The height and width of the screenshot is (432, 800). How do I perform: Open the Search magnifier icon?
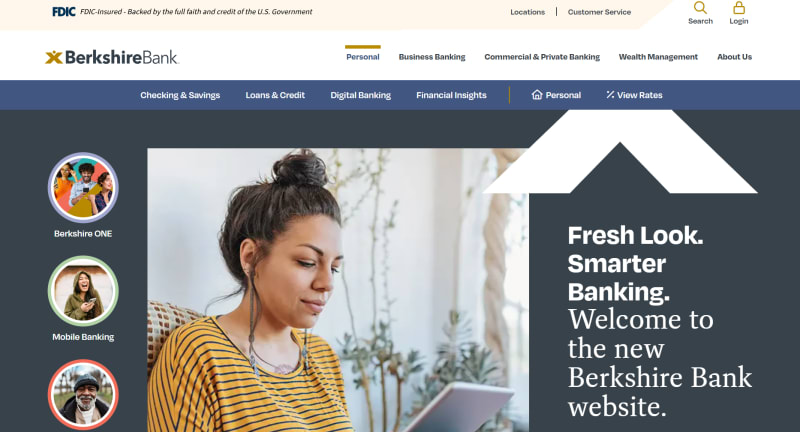point(700,8)
